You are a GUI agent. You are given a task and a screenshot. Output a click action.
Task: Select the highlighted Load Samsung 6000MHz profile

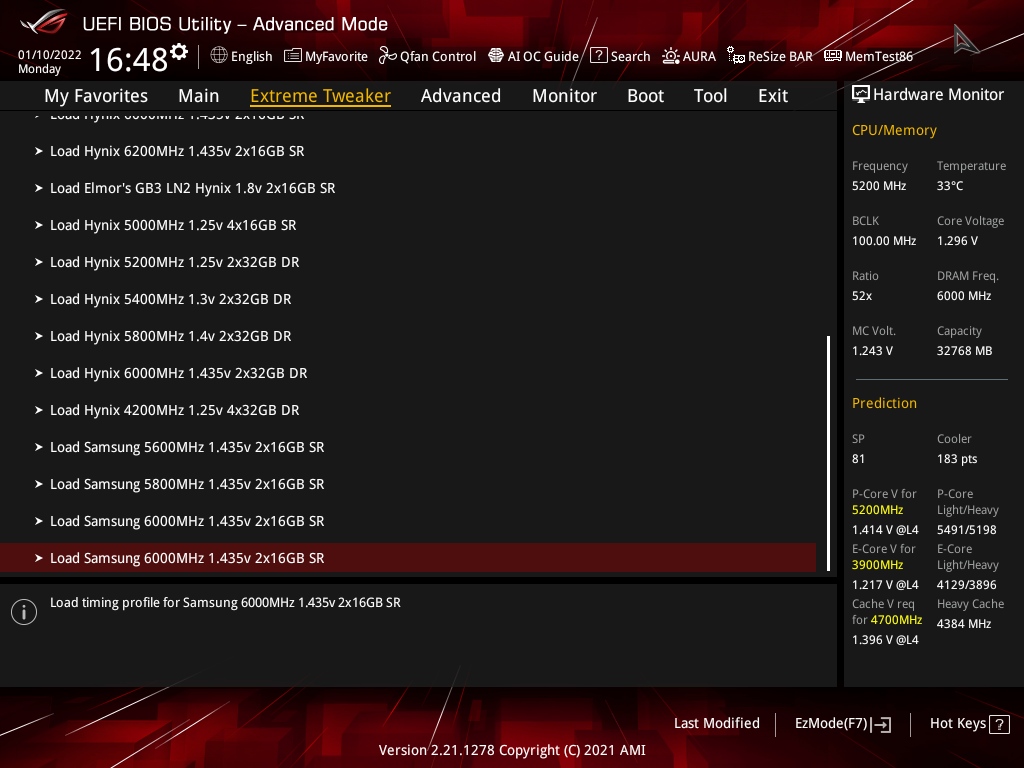coord(408,558)
